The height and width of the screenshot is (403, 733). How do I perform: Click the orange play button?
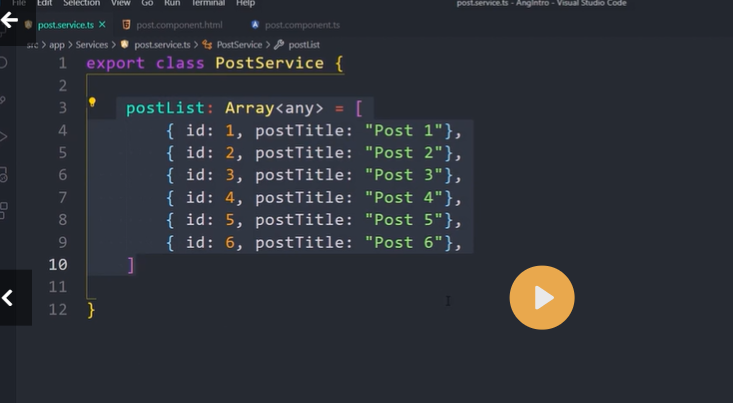[542, 297]
